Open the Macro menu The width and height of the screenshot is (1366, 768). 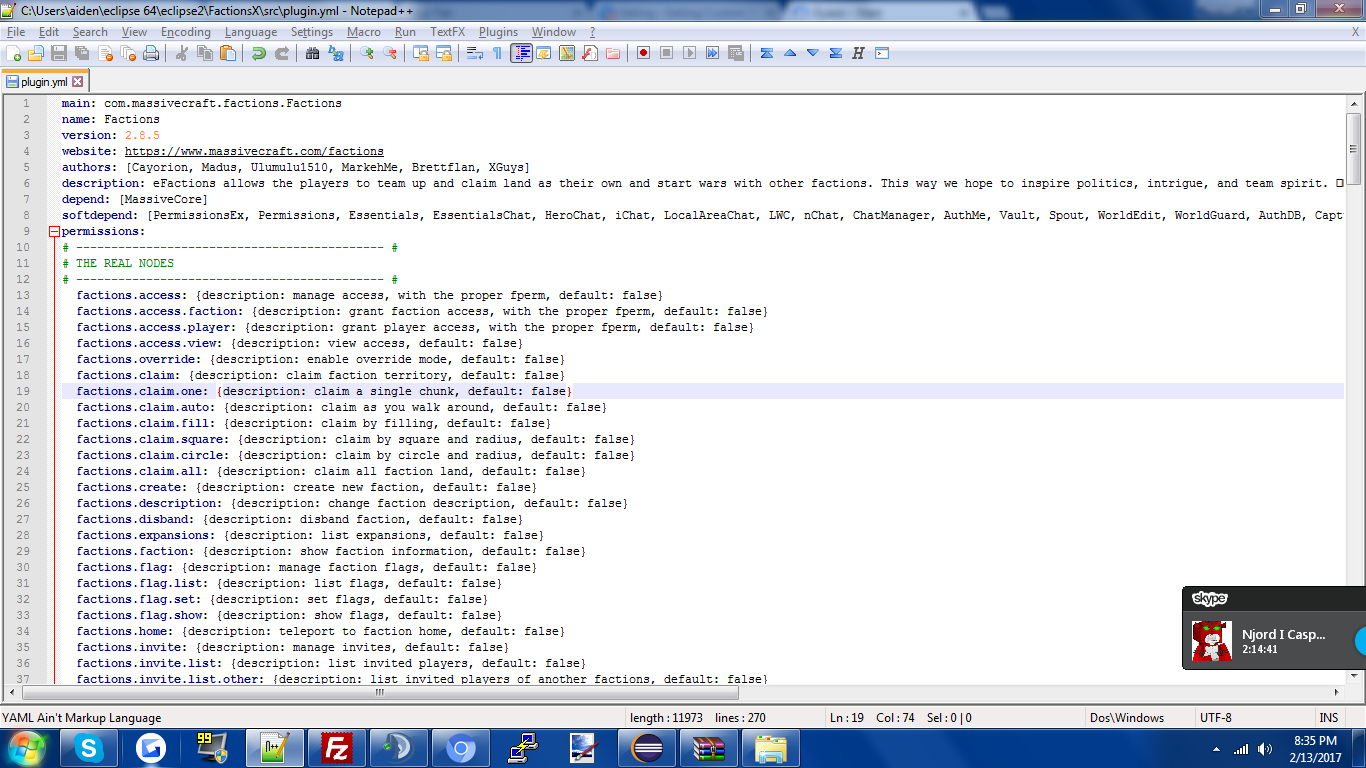tap(364, 32)
